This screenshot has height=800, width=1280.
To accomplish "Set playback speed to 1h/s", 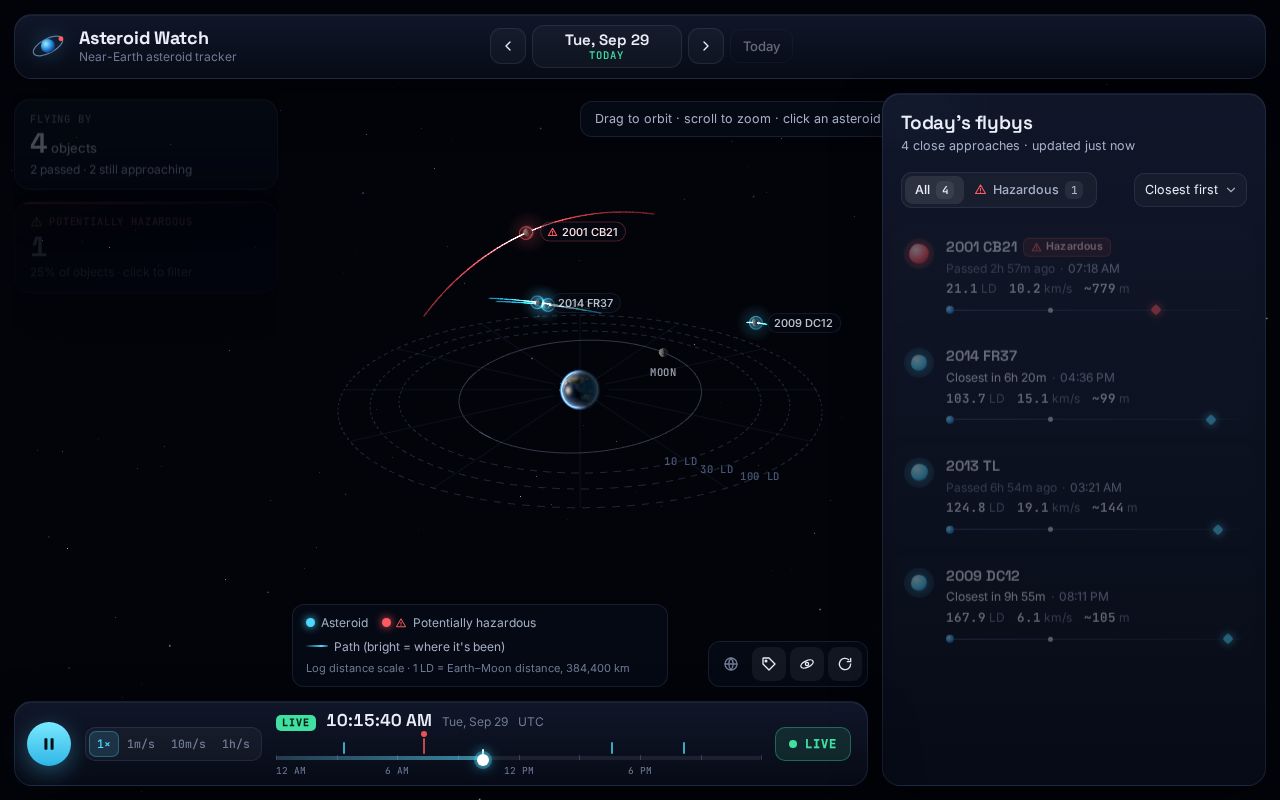I will click(x=236, y=744).
